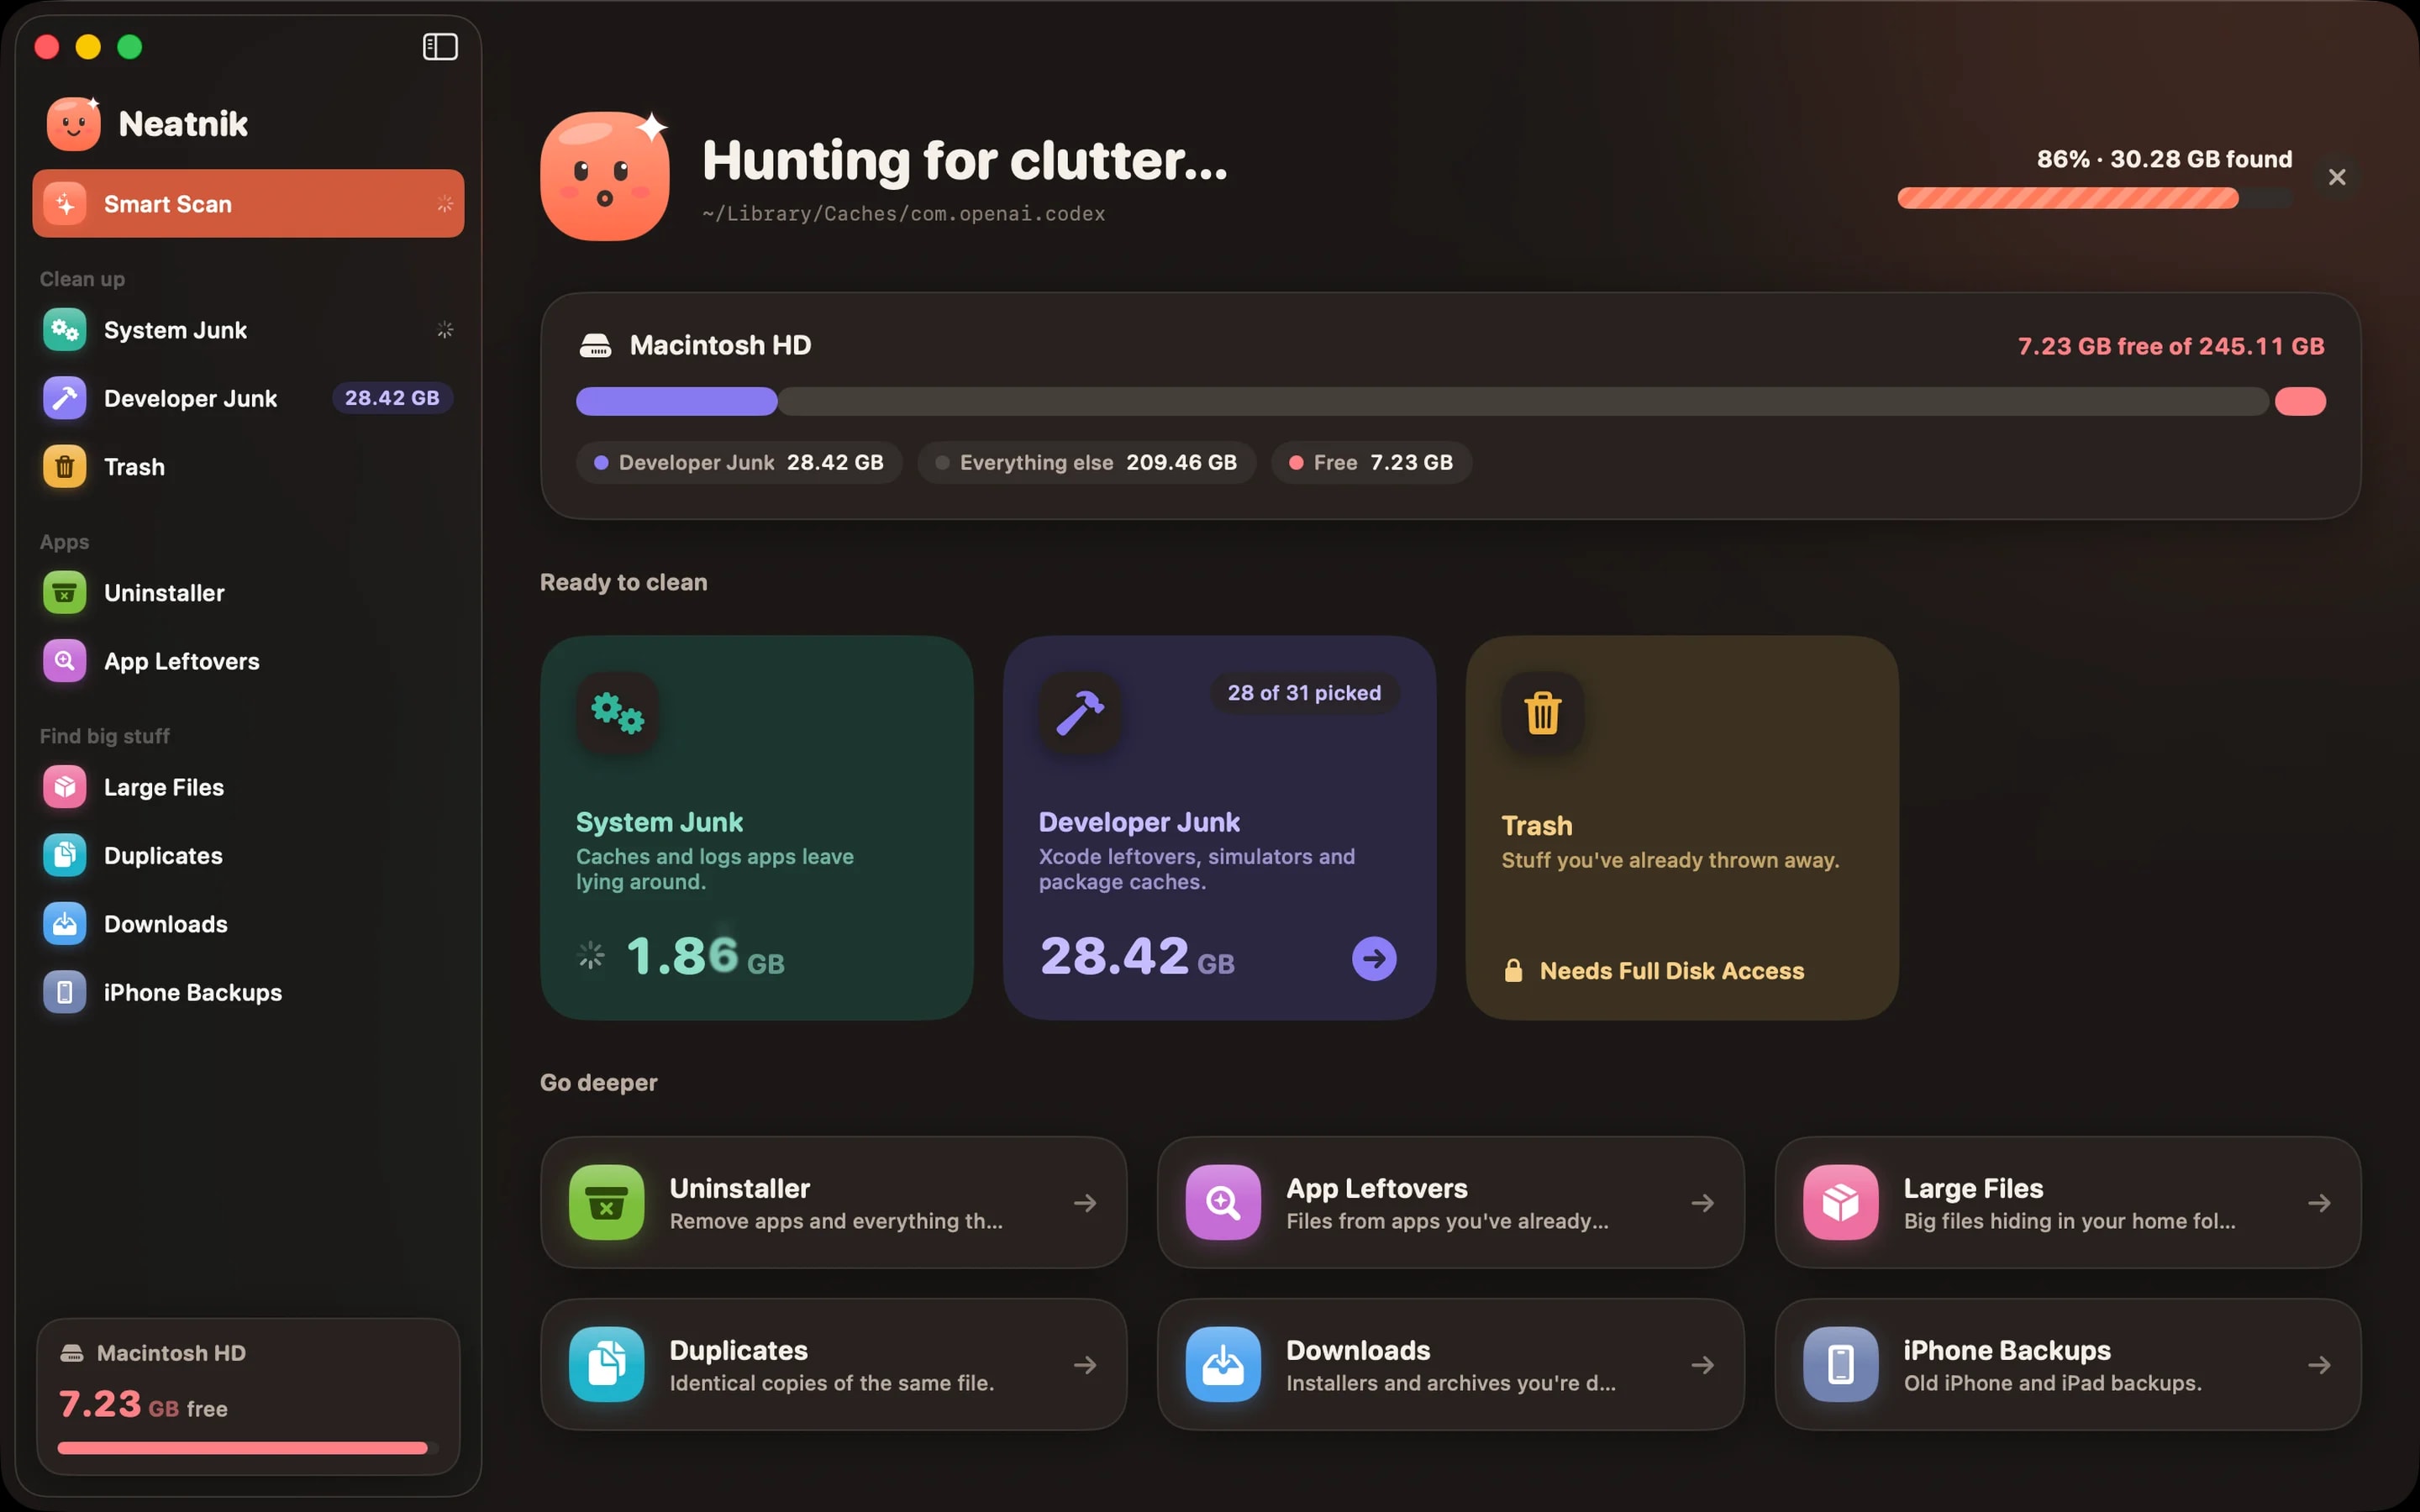2420x1512 pixels.
Task: Open the 28 of 31 picked badge
Action: click(1304, 693)
